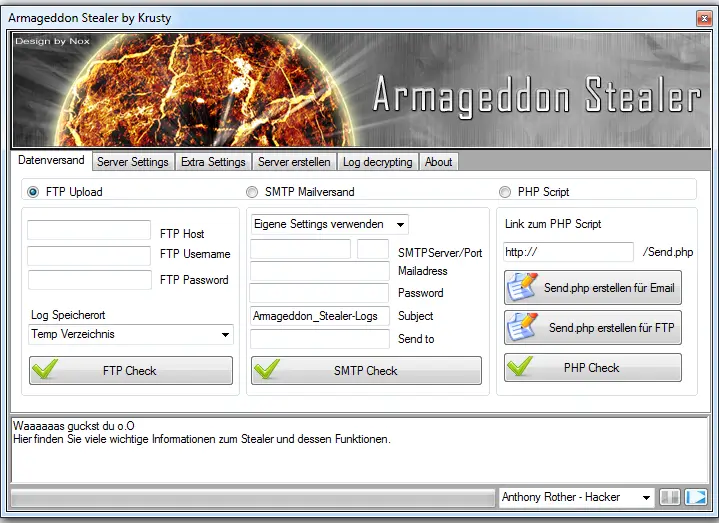
Task: Click Send.php erstellen für FTP
Action: (592, 327)
